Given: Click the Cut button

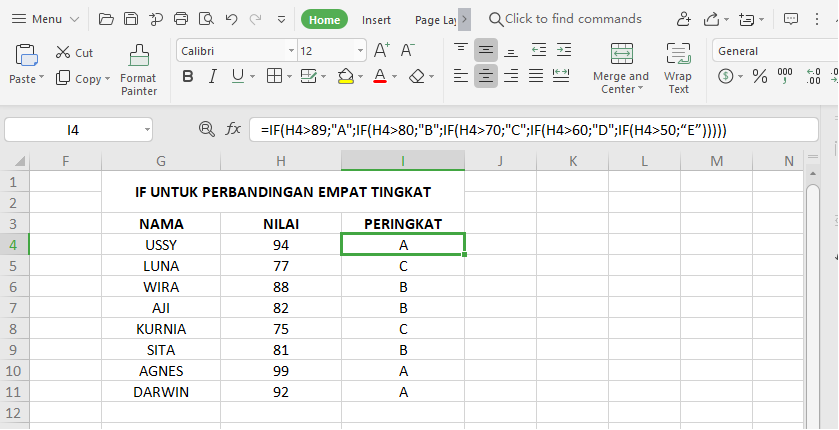Looking at the screenshot, I should click(74, 53).
